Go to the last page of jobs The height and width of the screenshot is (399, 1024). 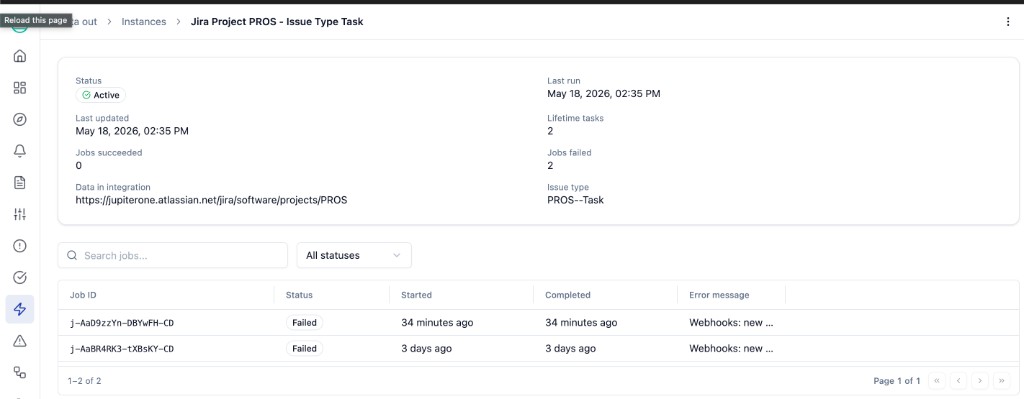(1001, 380)
